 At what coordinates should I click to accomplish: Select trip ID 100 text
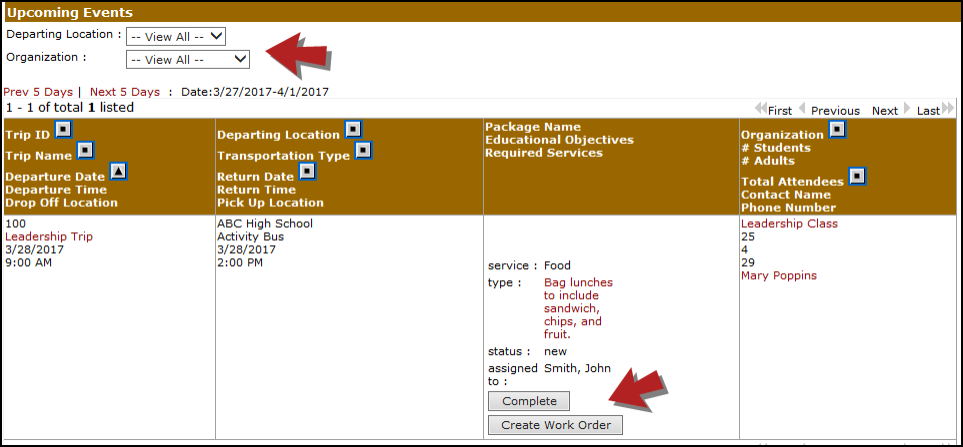tap(14, 224)
